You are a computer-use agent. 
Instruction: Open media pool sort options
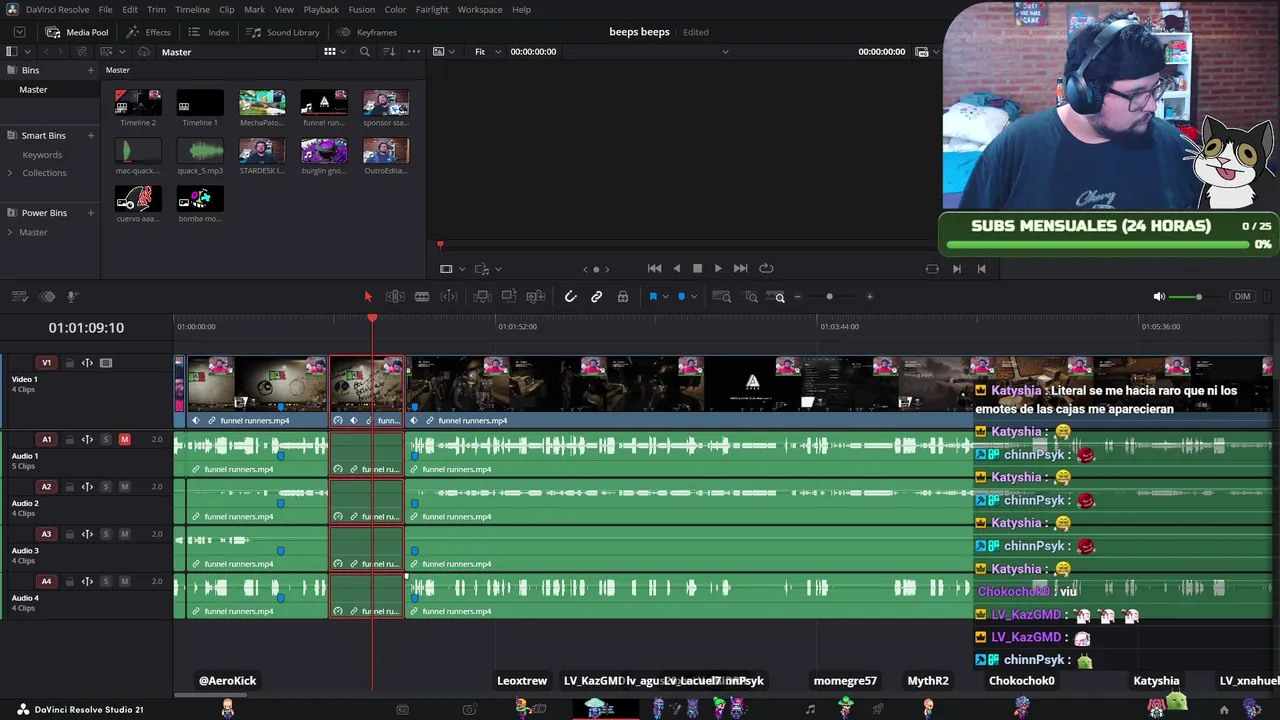pyautogui.click(x=389, y=52)
